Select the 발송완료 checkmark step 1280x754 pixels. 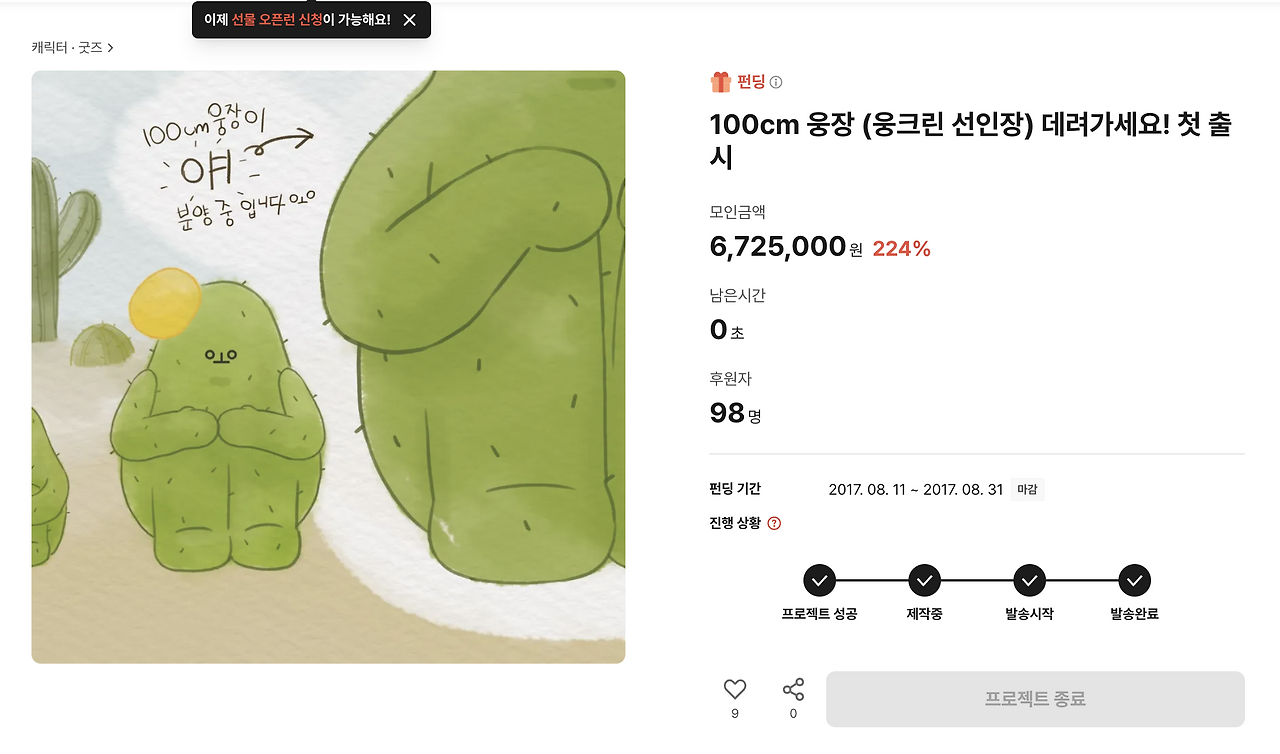[x=1134, y=580]
